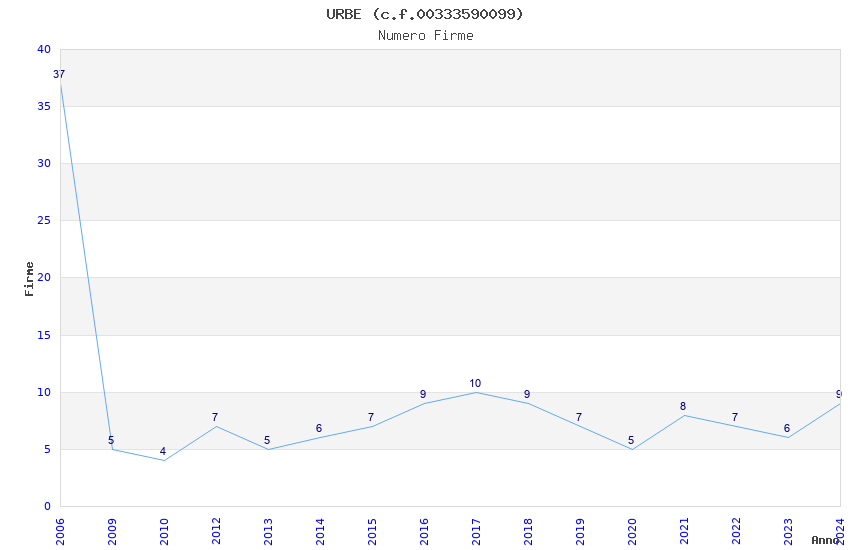Select the year label 2019 on x-axis
This screenshot has height=550, width=850.
coord(580,532)
